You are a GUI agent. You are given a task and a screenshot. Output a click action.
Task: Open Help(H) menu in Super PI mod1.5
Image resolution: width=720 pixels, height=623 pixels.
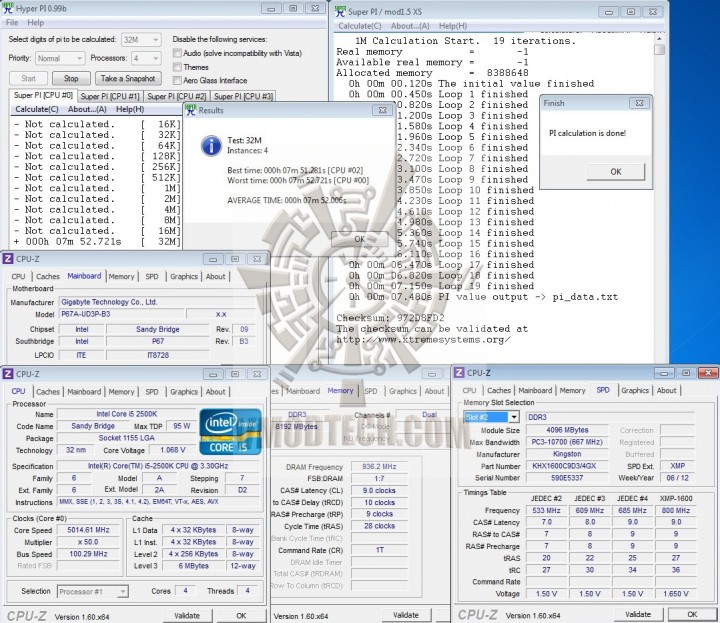453,26
